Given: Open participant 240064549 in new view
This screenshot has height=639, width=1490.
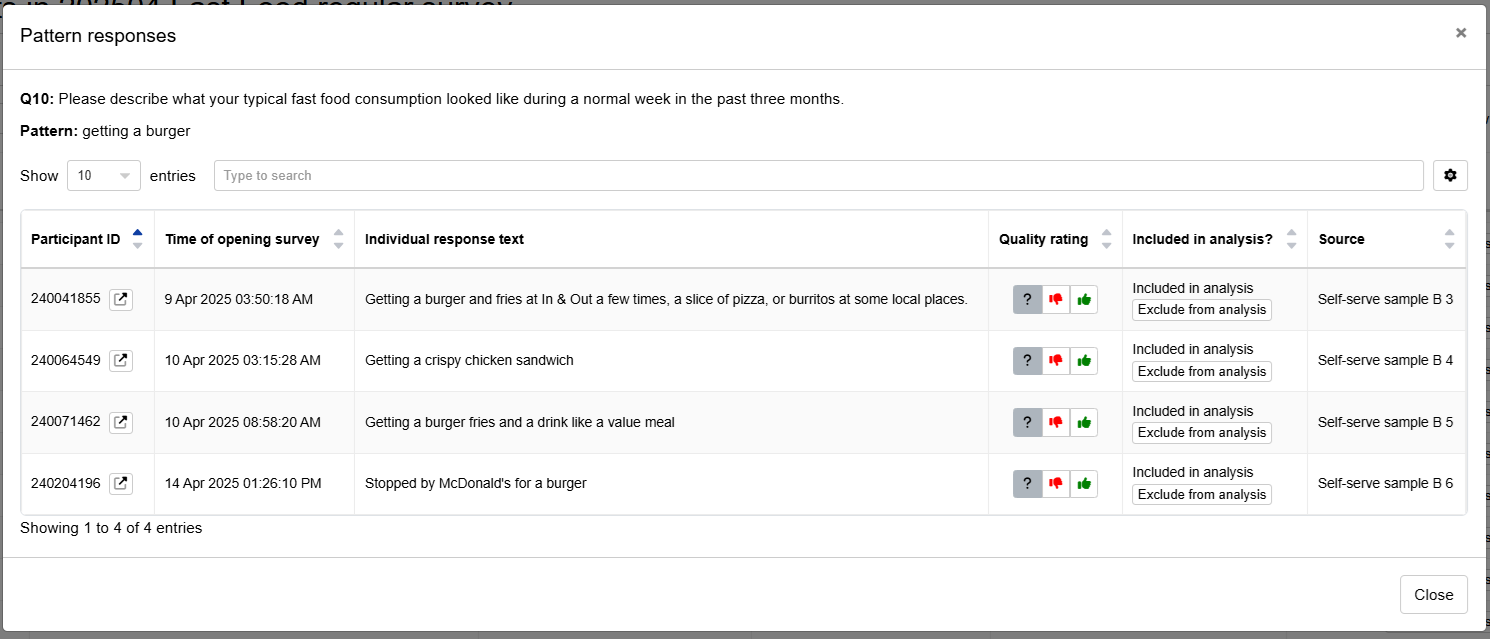Looking at the screenshot, I should point(120,360).
